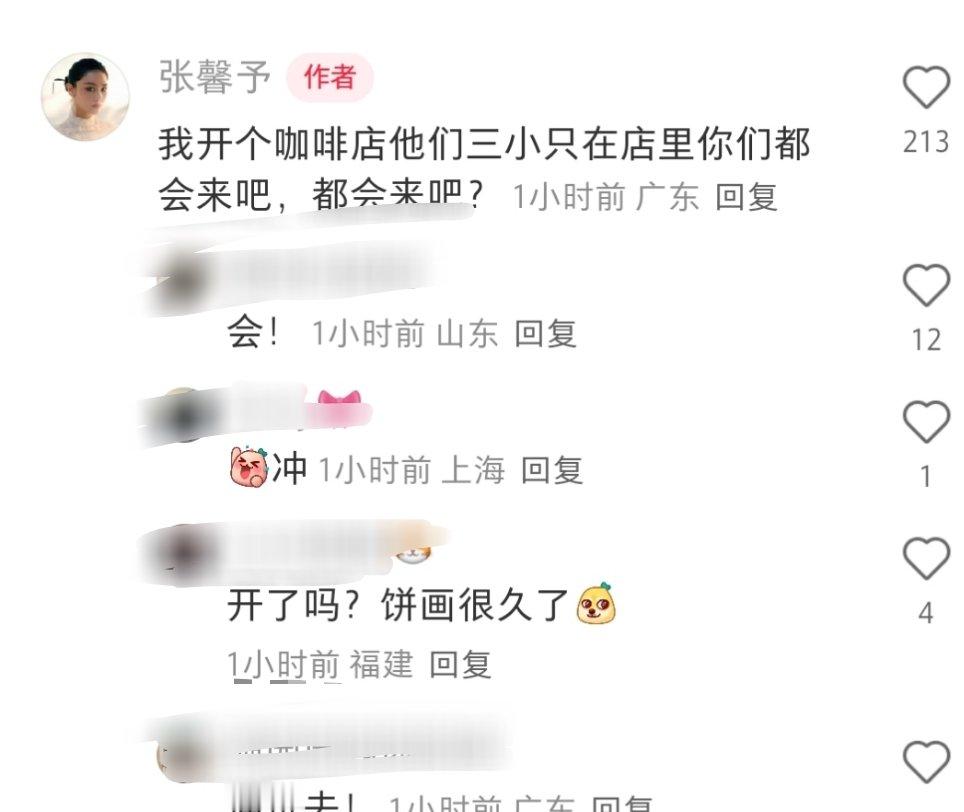Like the author's coffee shop comment
Image resolution: width=964 pixels, height=812 pixels.
(x=926, y=87)
